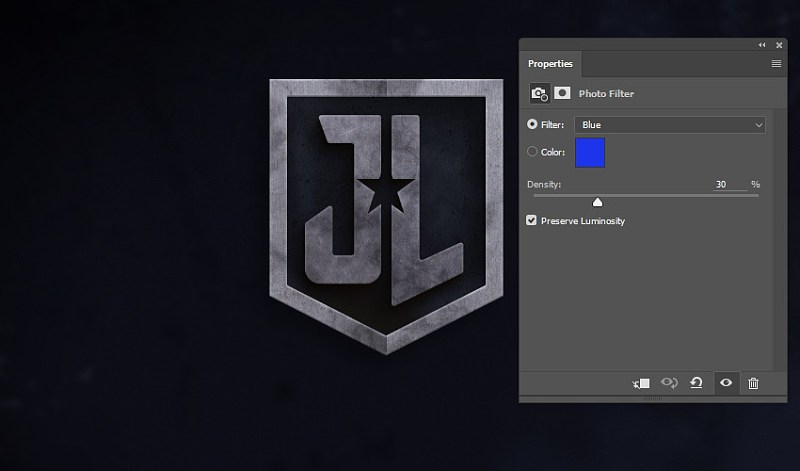Reset adjustment to defaults

click(x=696, y=383)
